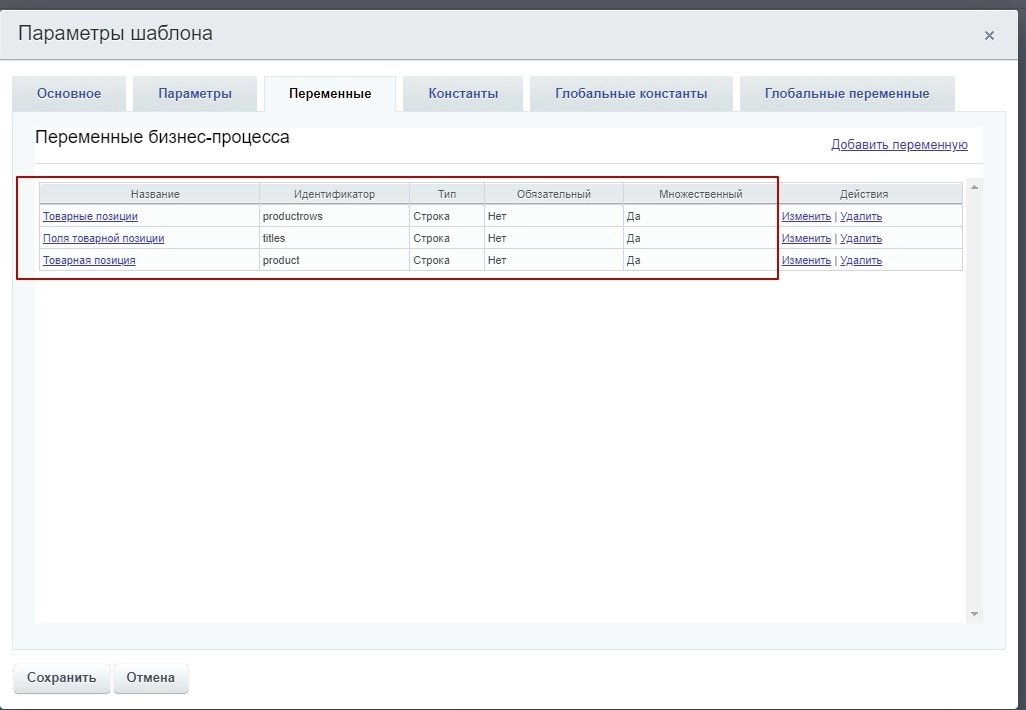Close the Параметры шаблона dialog

989,36
